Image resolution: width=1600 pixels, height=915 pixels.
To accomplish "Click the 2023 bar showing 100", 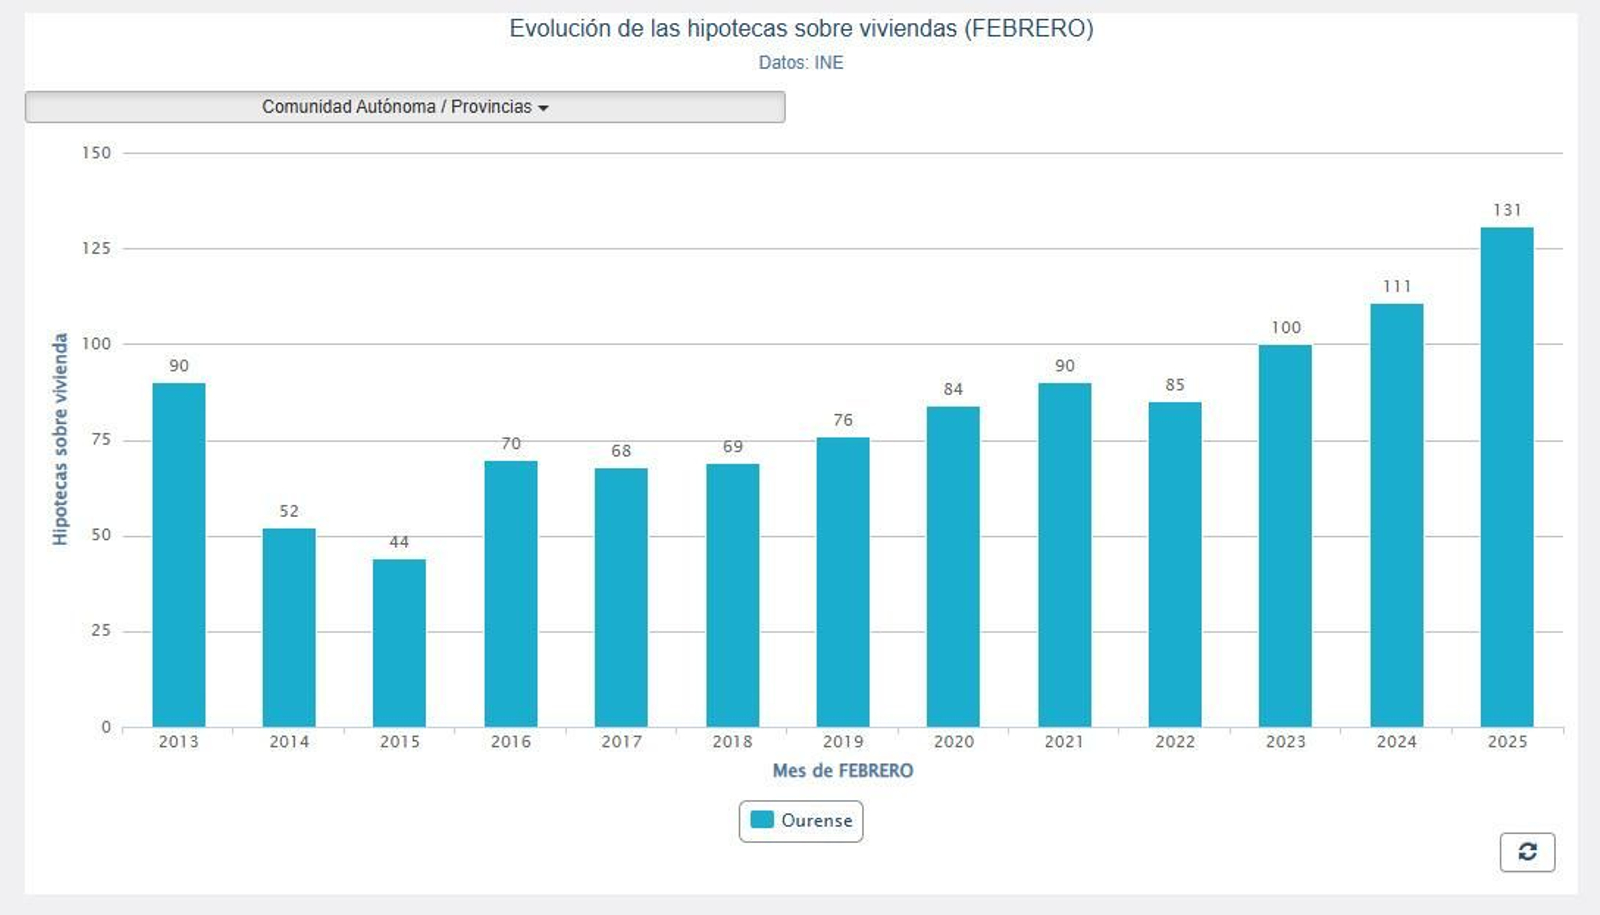I will coord(1285,536).
